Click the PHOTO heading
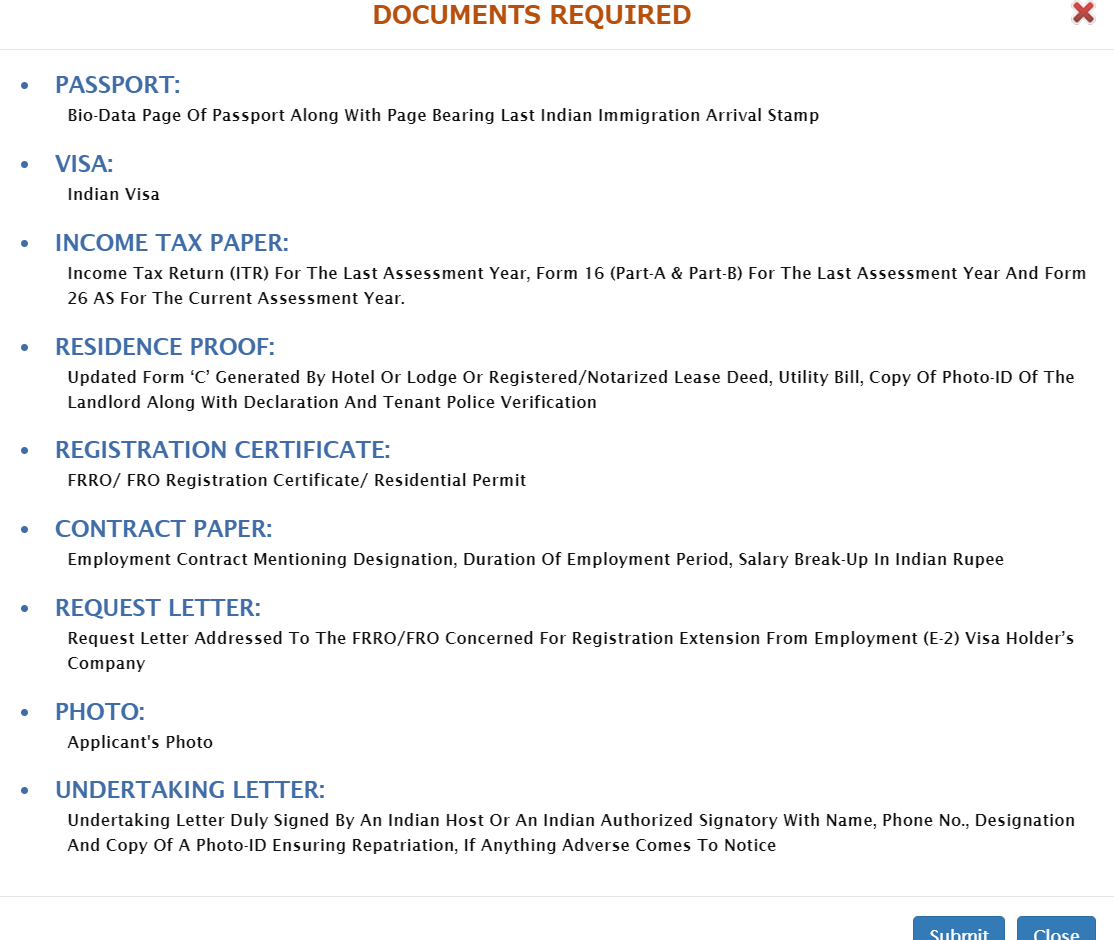 pyautogui.click(x=100, y=712)
